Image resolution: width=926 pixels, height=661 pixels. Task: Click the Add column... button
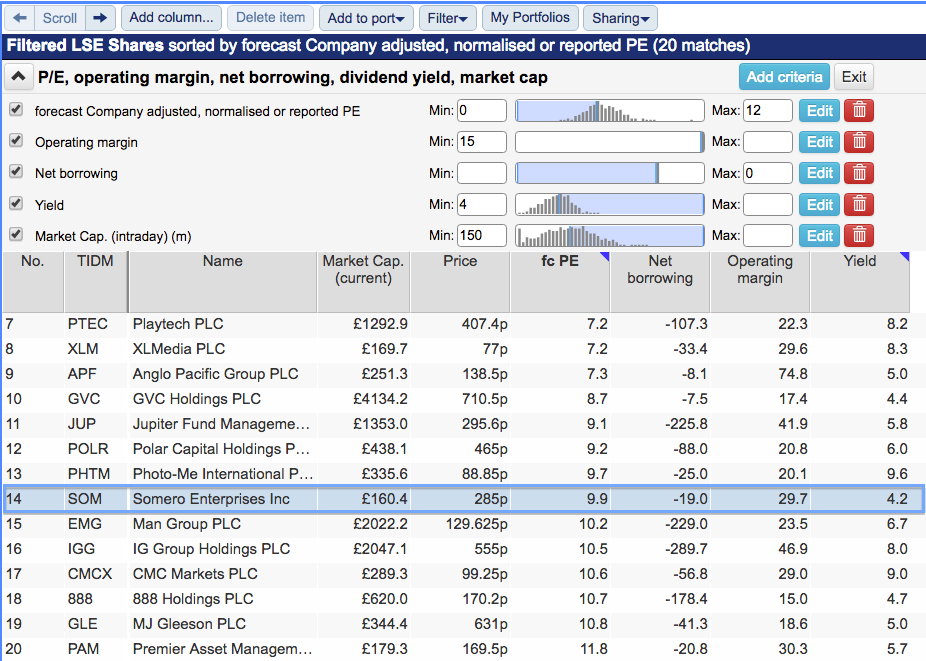point(171,18)
